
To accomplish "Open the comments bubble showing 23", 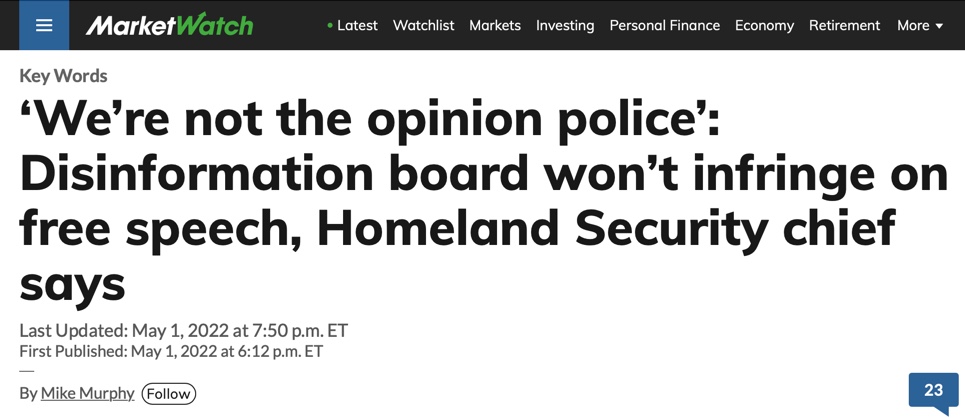I will (x=933, y=392).
